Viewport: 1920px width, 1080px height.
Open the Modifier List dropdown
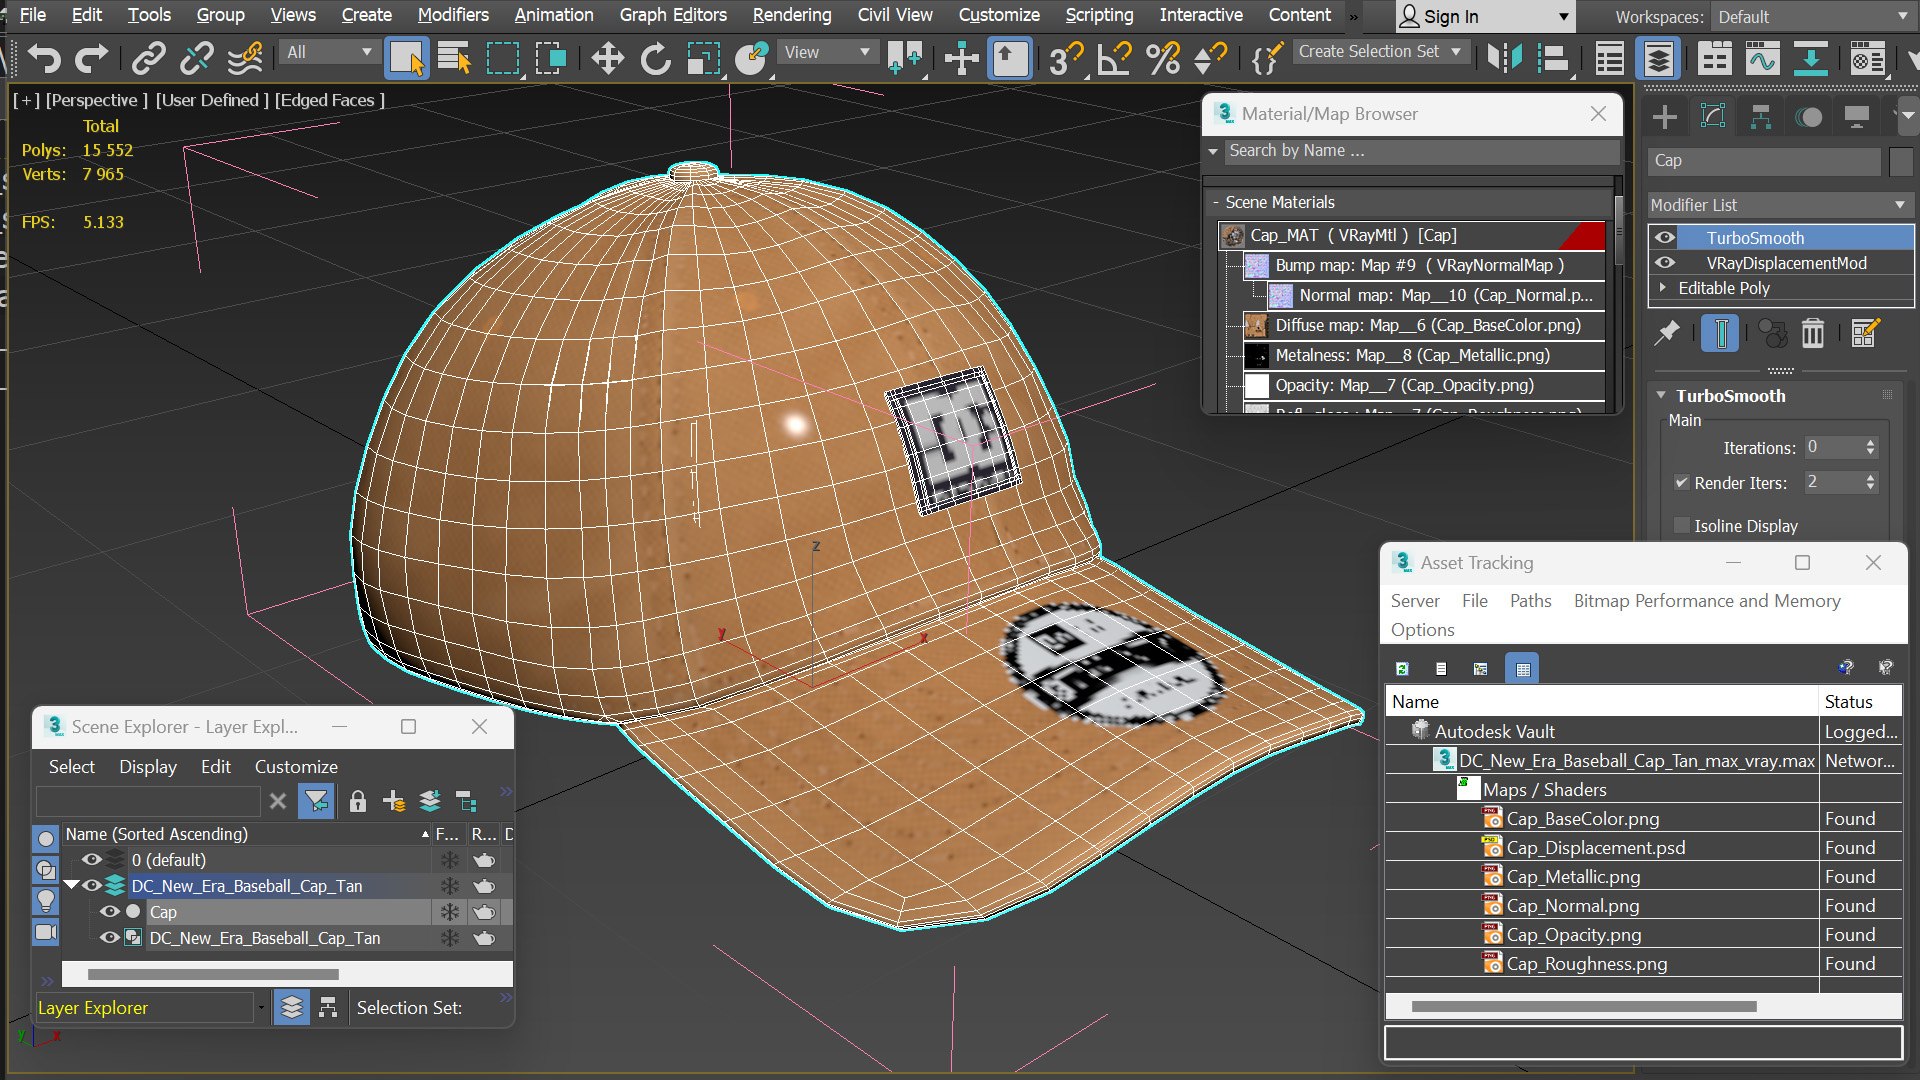coord(1779,205)
